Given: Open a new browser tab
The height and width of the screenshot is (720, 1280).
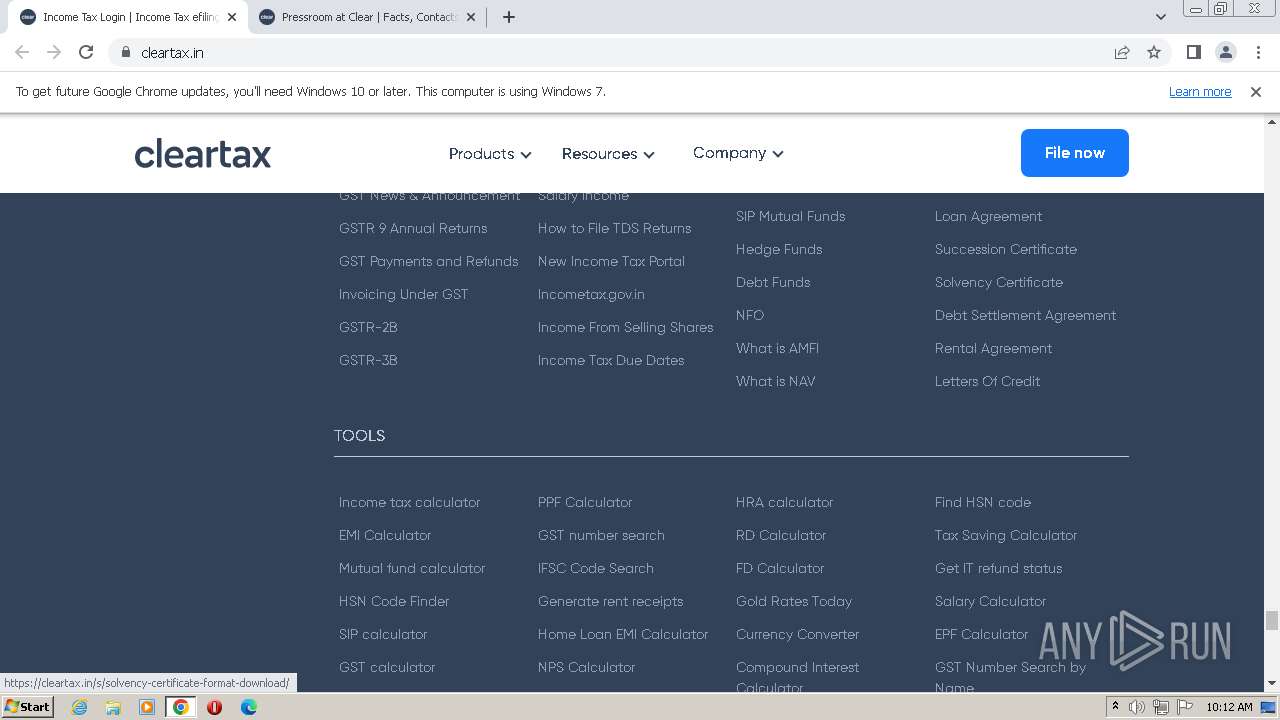Looking at the screenshot, I should coord(509,17).
